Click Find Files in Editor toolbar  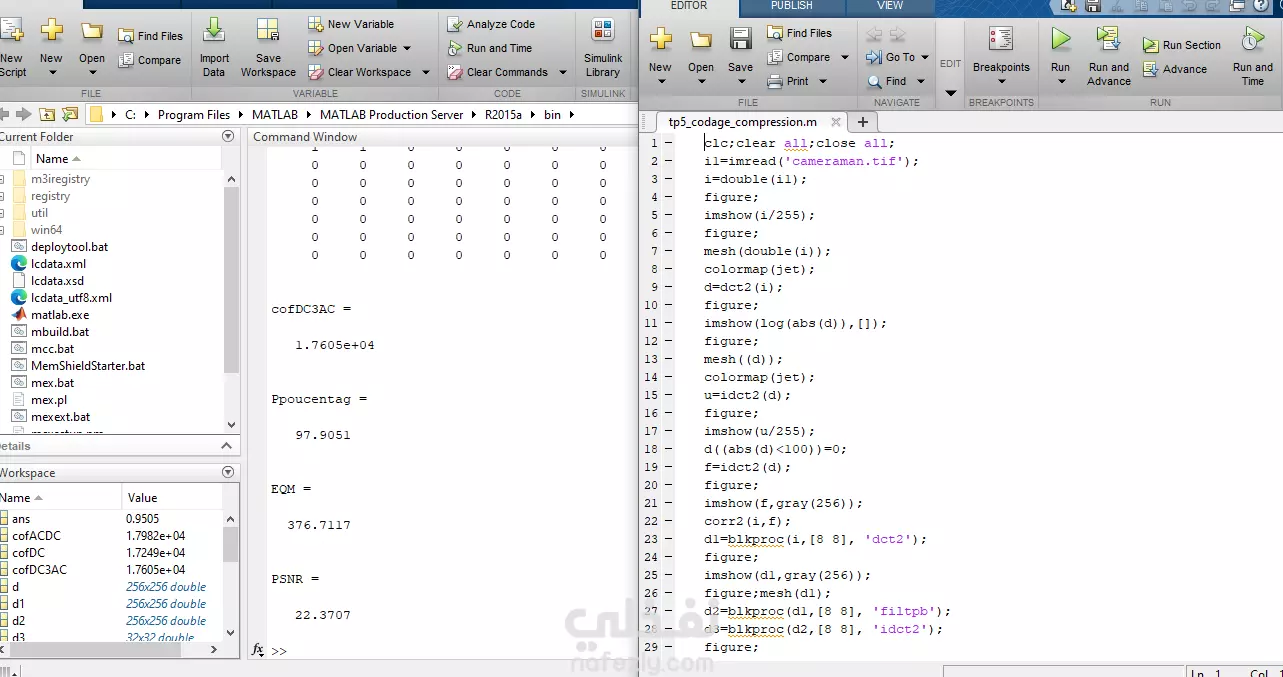[x=799, y=33]
